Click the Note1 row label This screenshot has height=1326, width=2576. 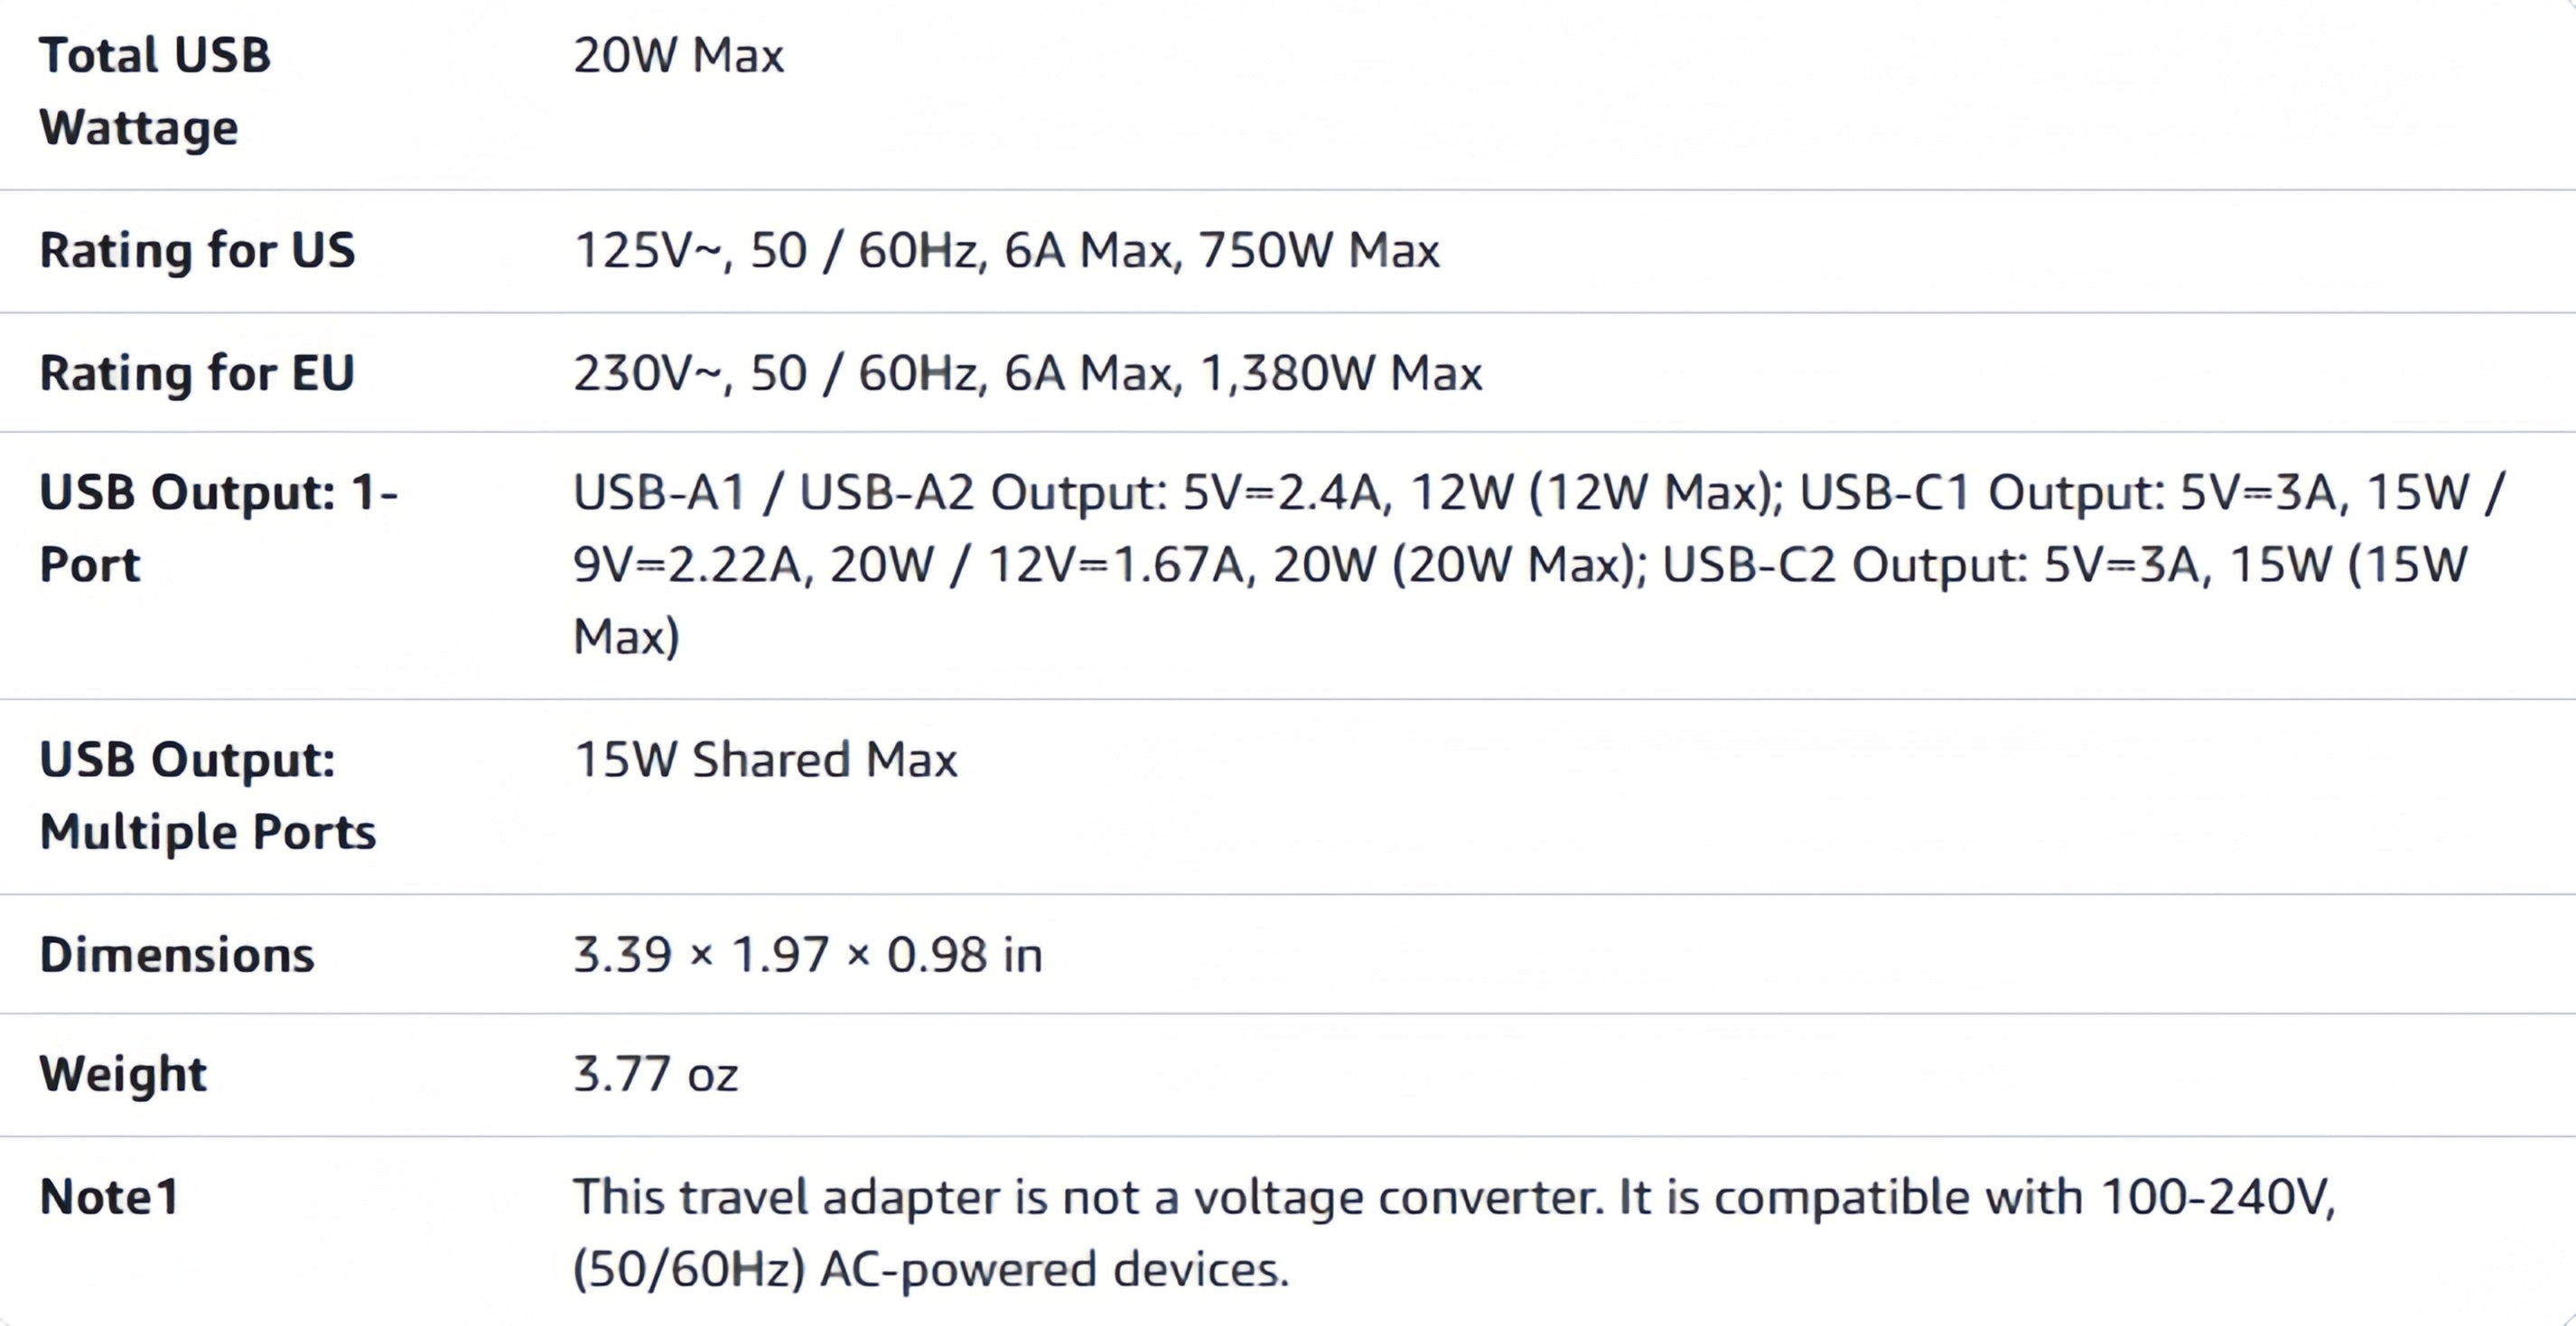tap(109, 1196)
